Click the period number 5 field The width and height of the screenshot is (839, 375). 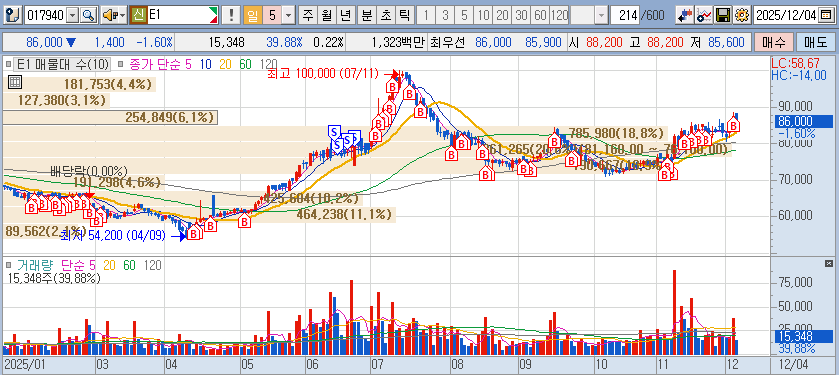coord(272,15)
